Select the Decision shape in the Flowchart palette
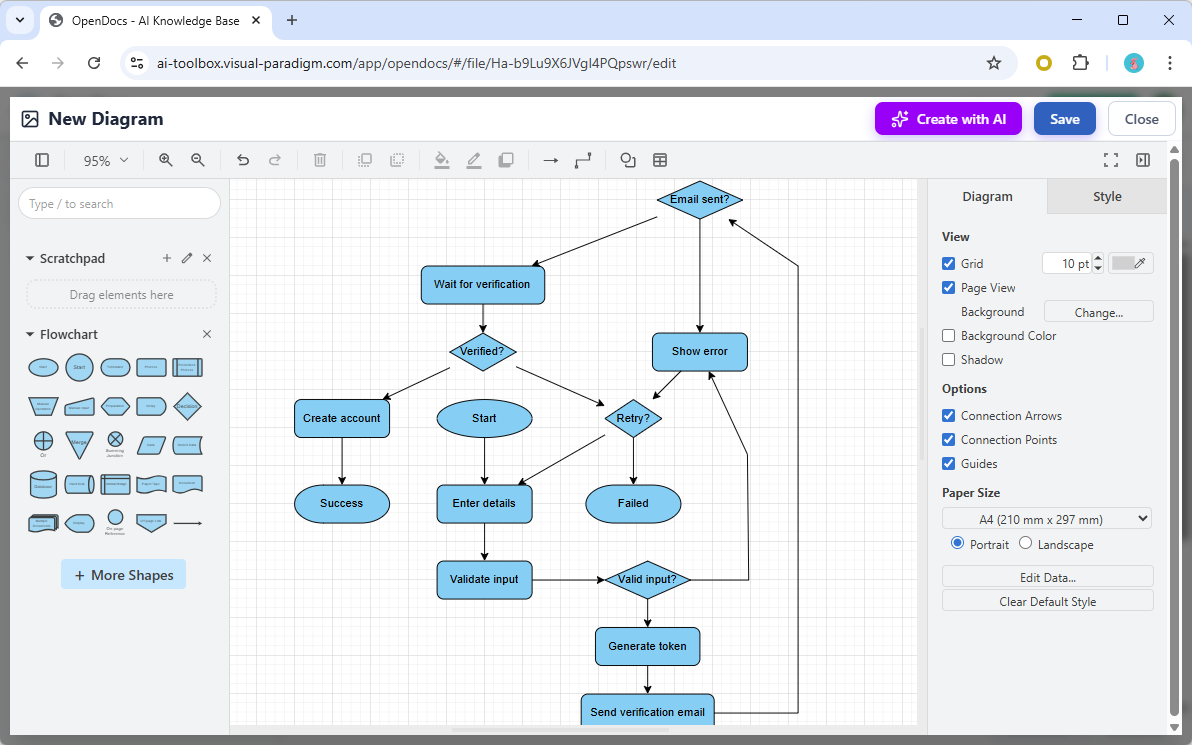This screenshot has width=1192, height=745. pyautogui.click(x=187, y=406)
